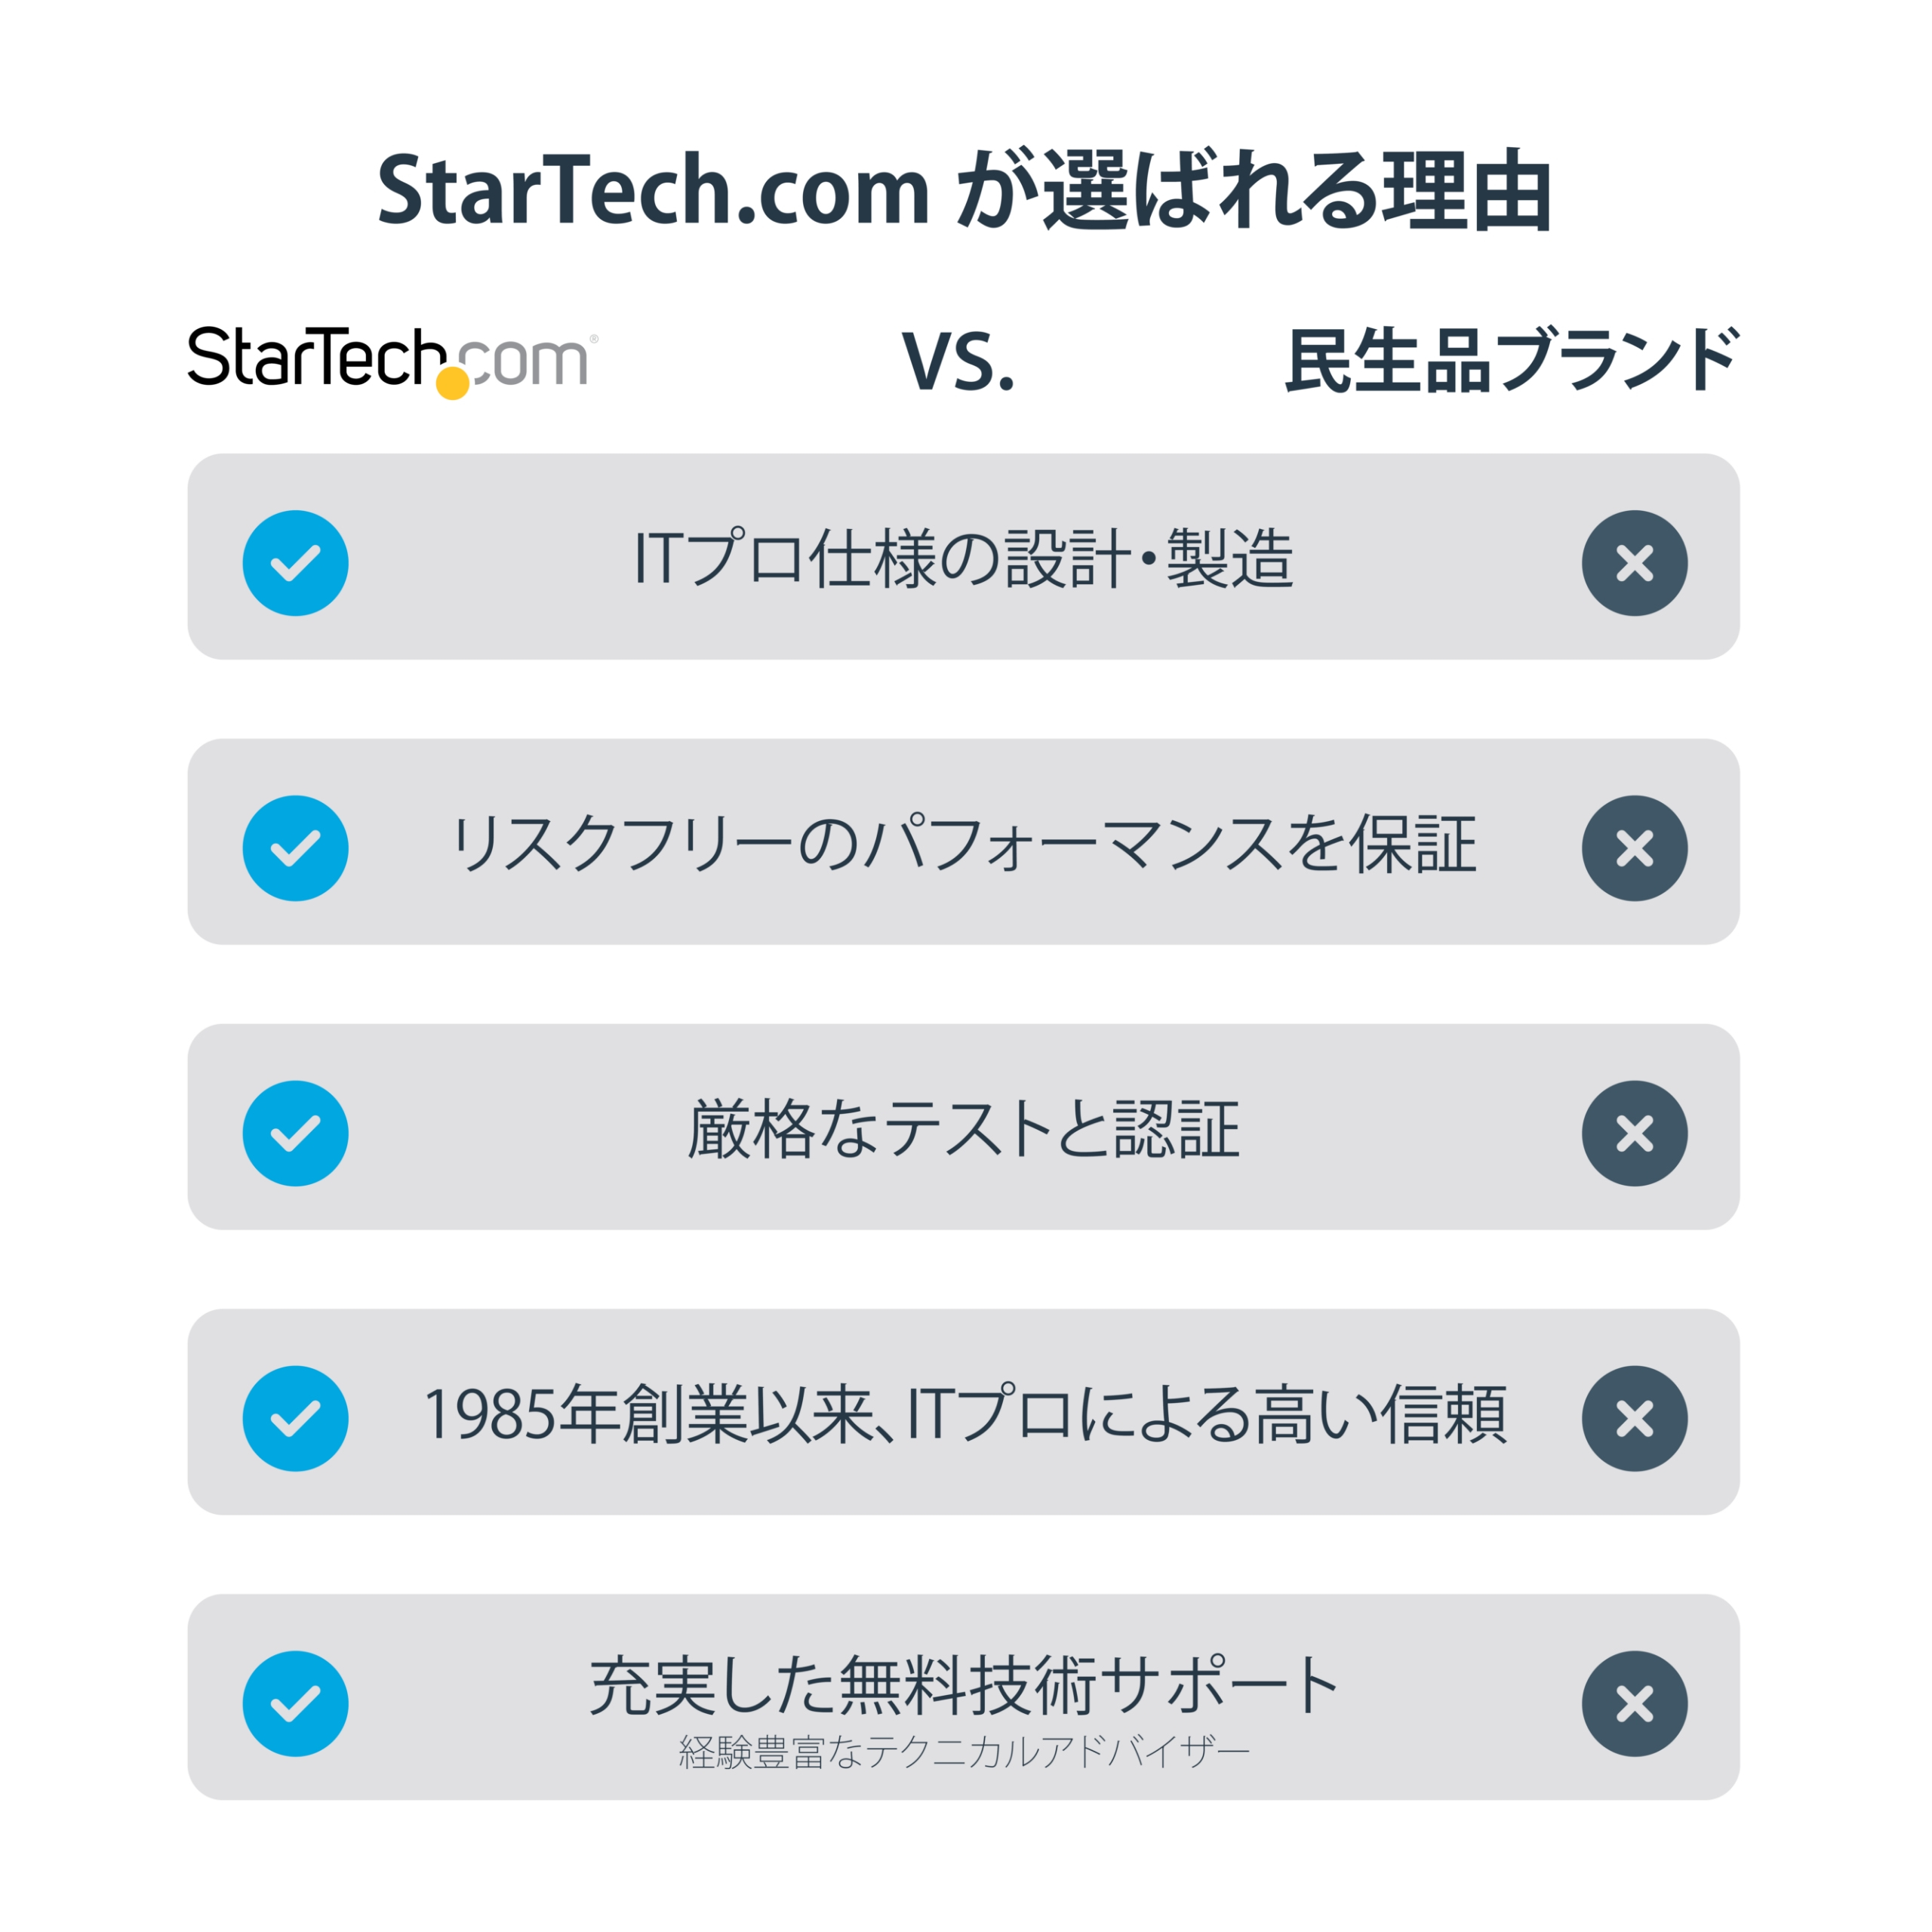Click the heading StarTech.com が選ばれる理由

pos(964,190)
